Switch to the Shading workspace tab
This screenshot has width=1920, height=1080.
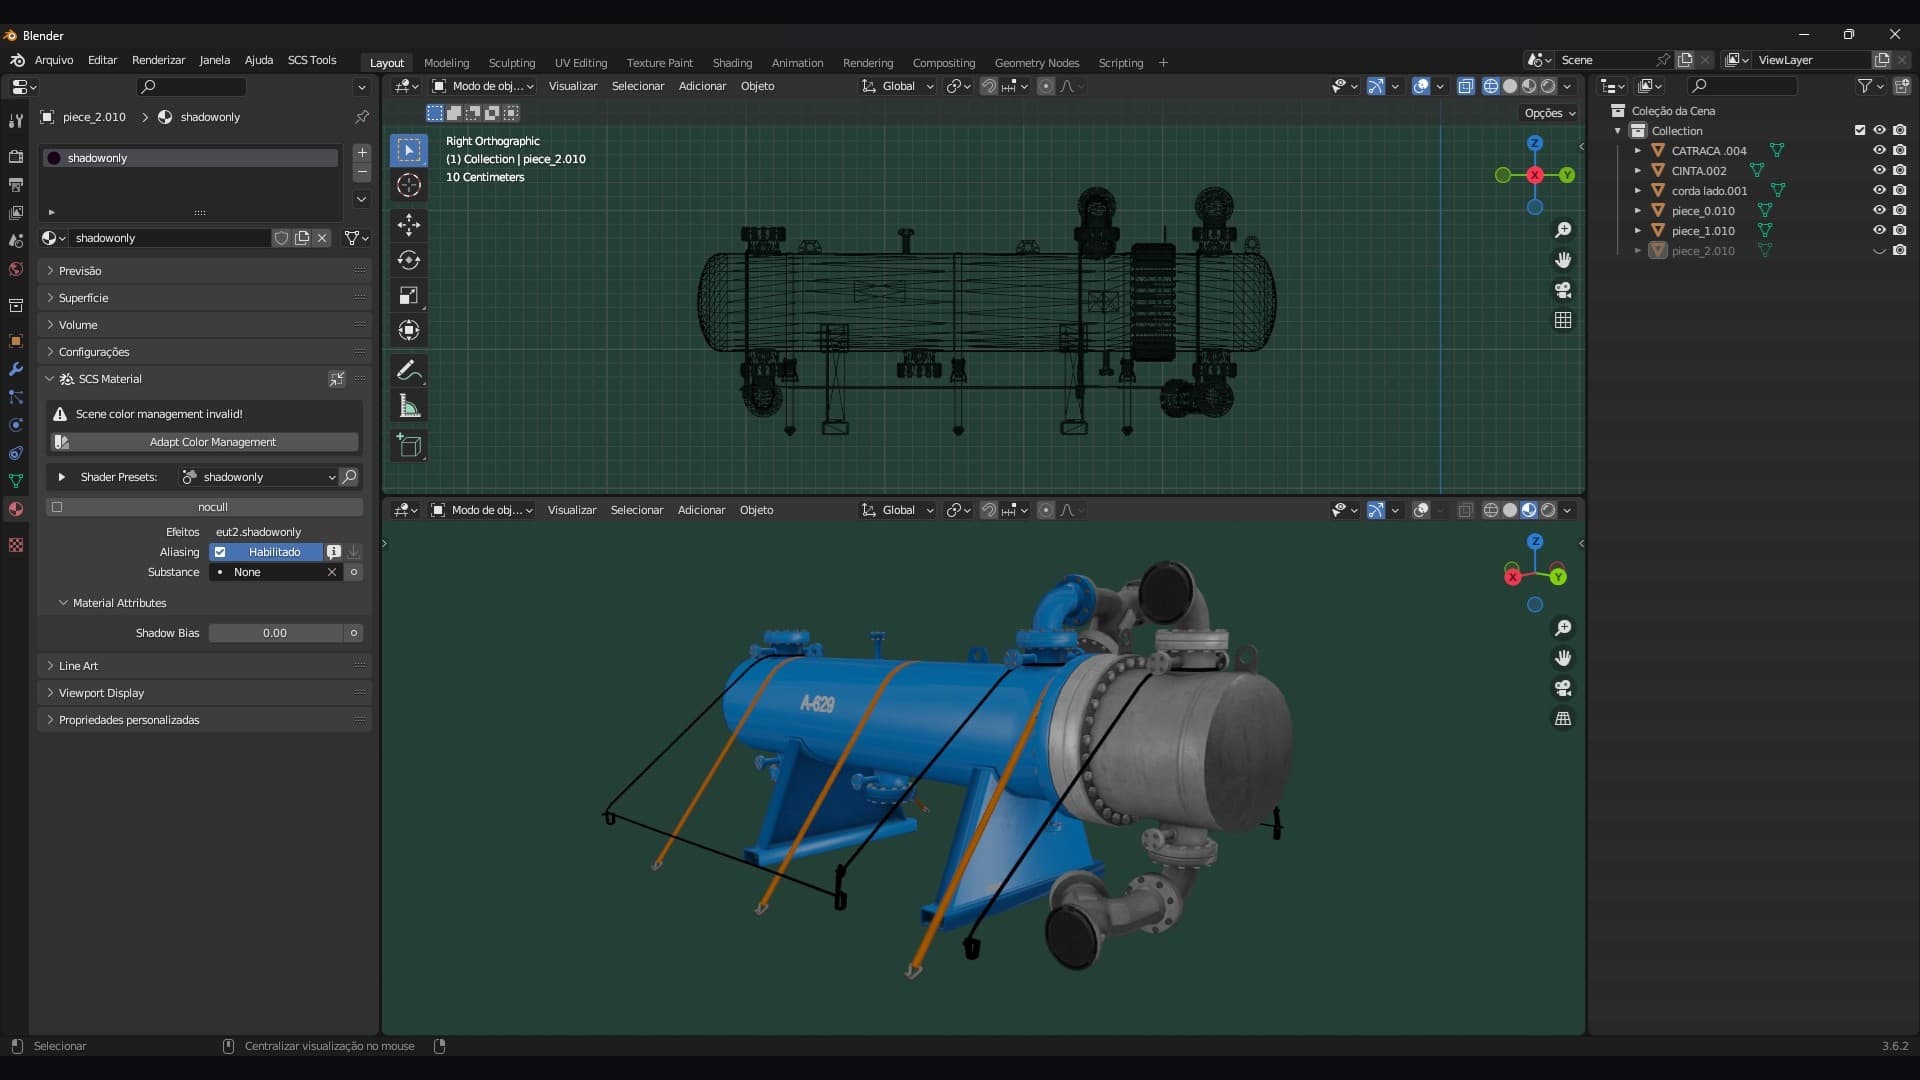732,62
